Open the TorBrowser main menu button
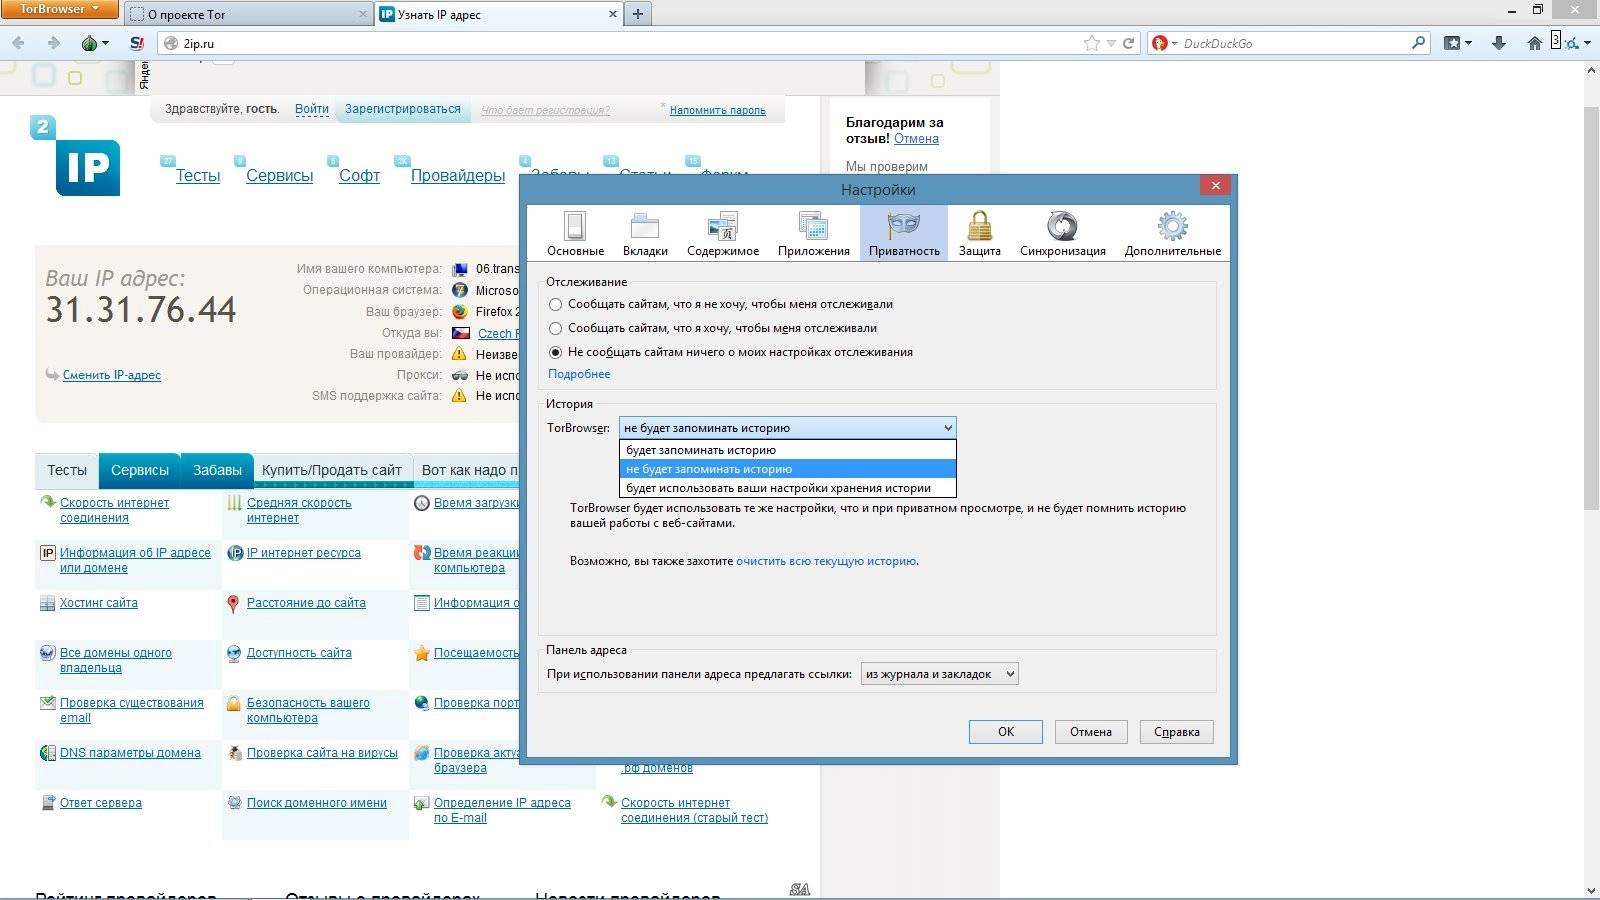 (x=59, y=9)
